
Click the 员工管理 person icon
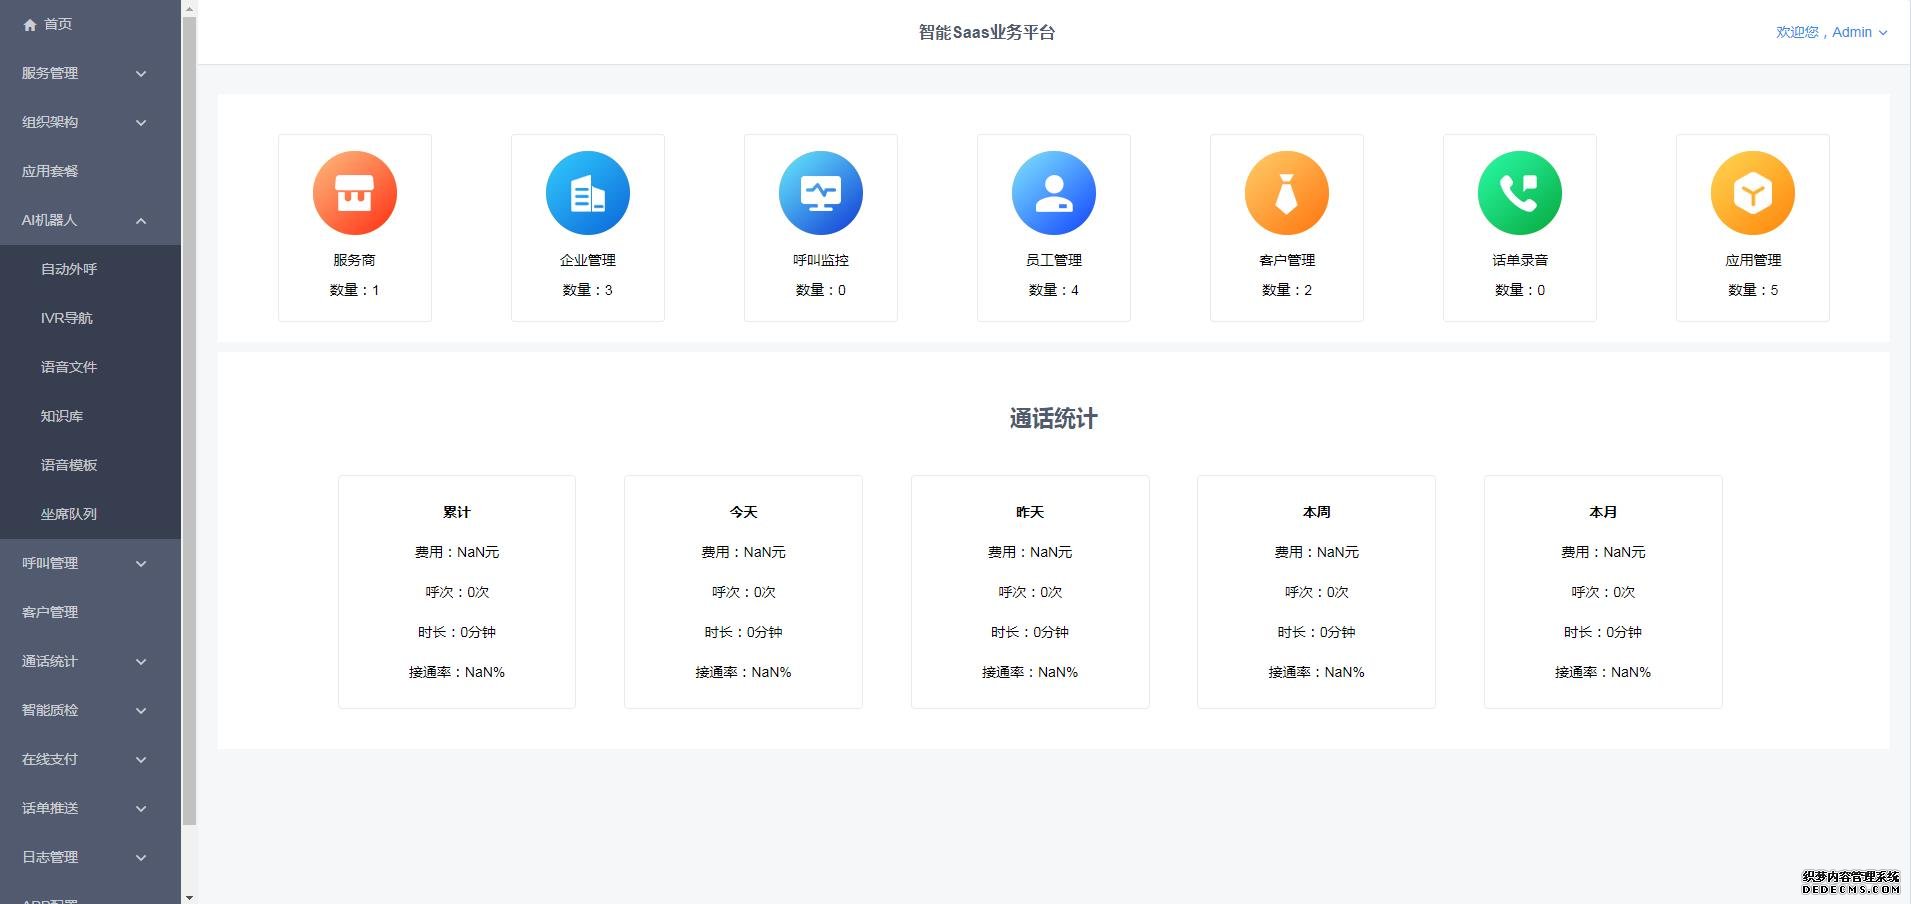coord(1053,193)
